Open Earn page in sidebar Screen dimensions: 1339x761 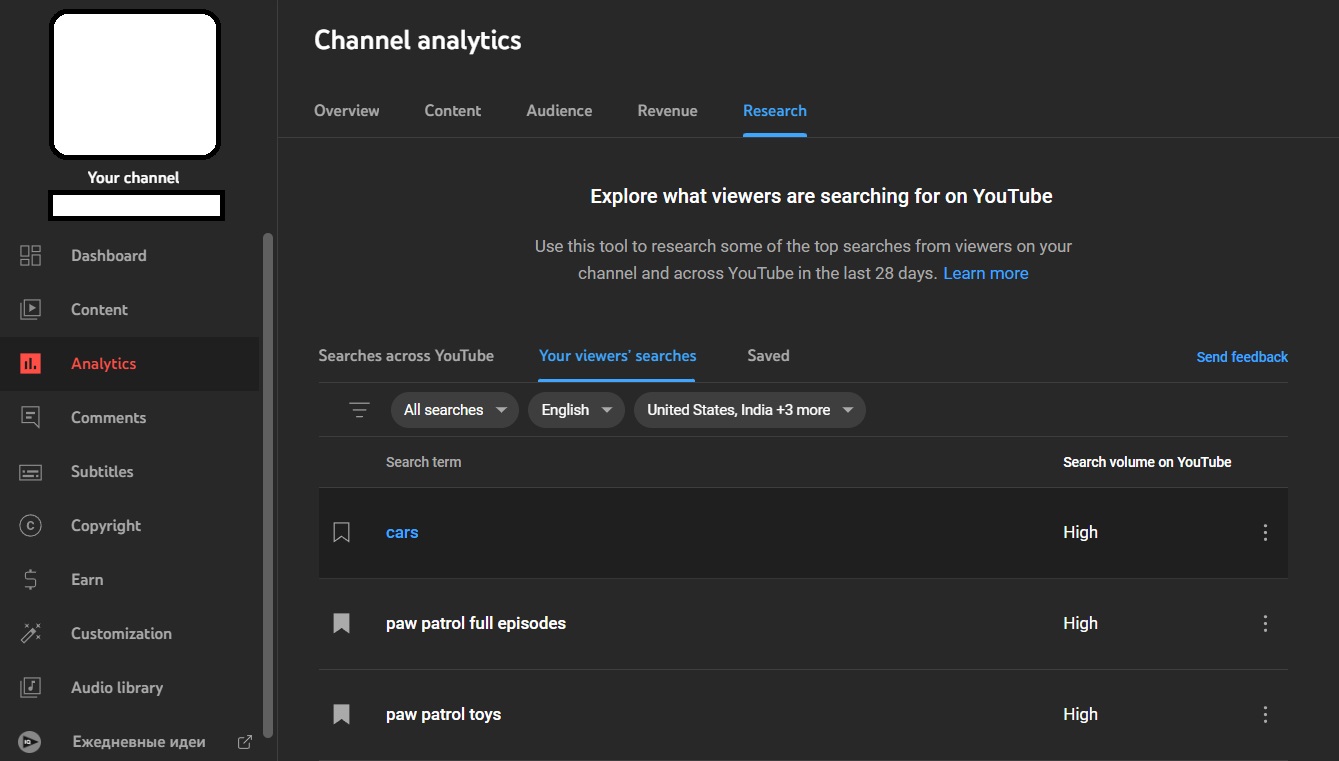click(x=87, y=580)
